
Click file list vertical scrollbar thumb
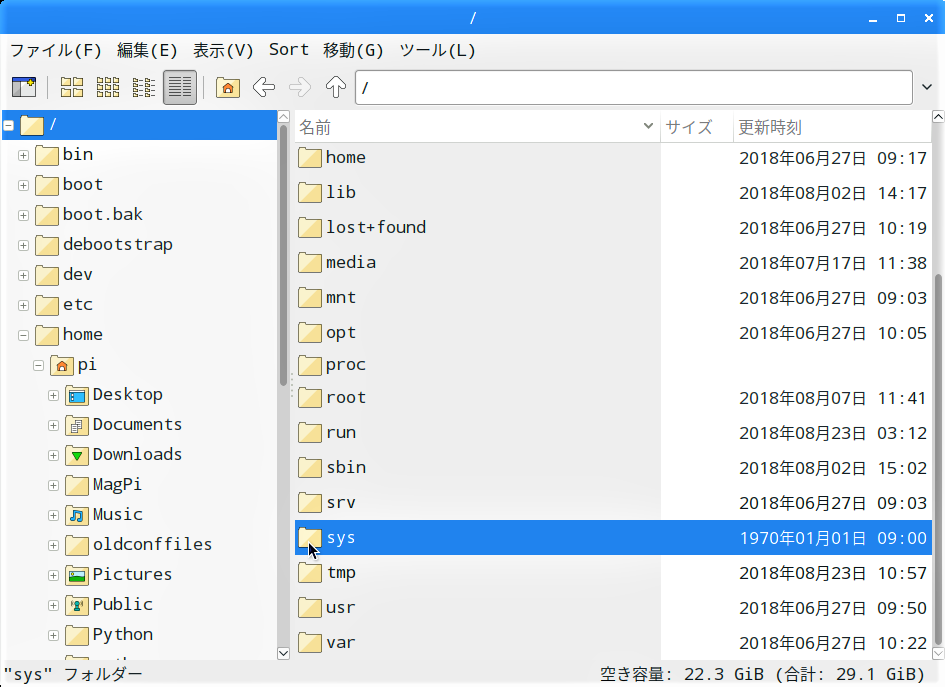tap(938, 459)
